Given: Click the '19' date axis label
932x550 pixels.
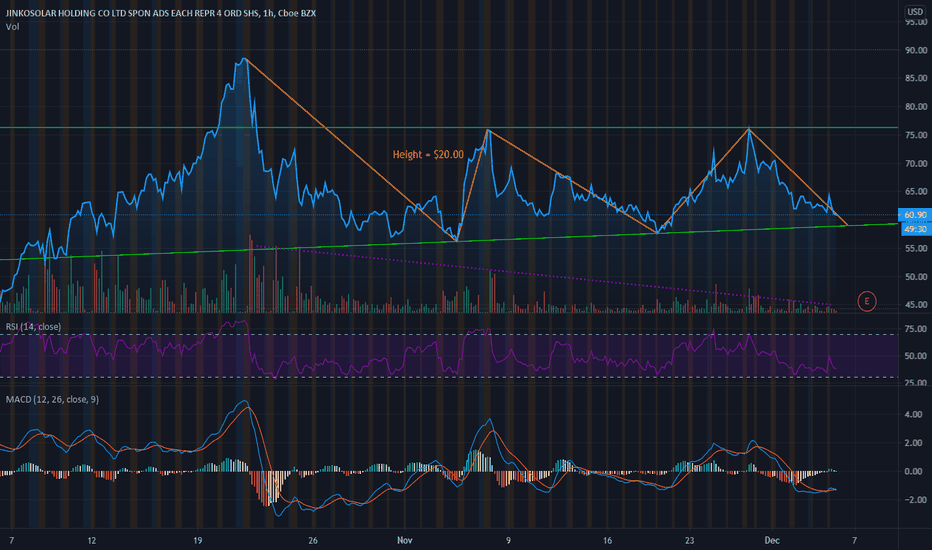Looking at the screenshot, I should coord(197,540).
